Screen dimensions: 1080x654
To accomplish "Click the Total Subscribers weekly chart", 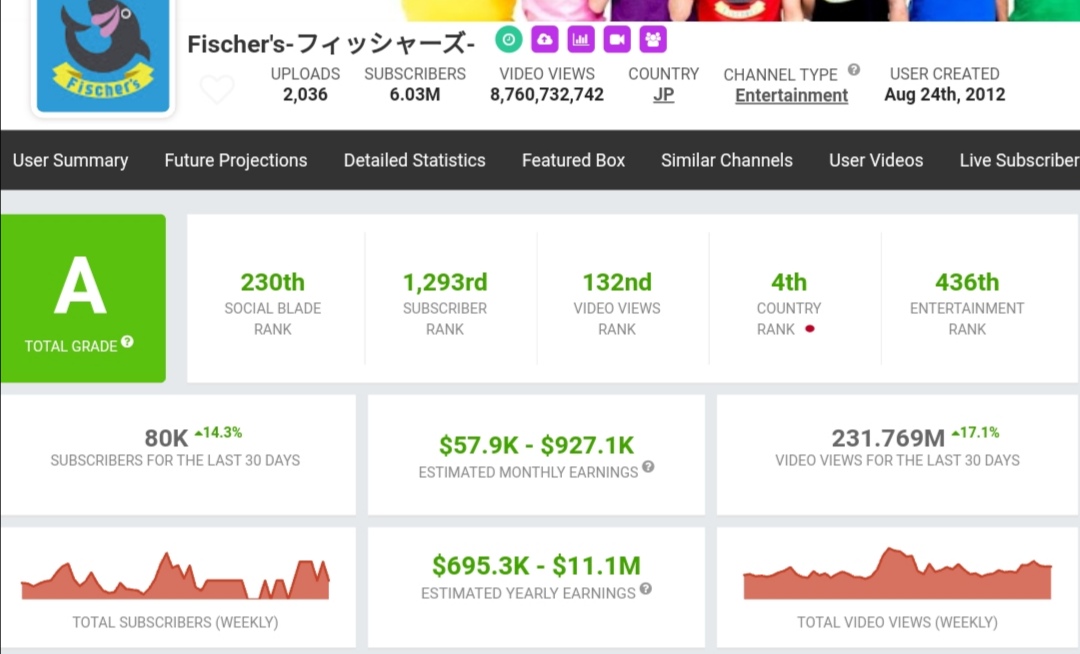I will pos(175,576).
